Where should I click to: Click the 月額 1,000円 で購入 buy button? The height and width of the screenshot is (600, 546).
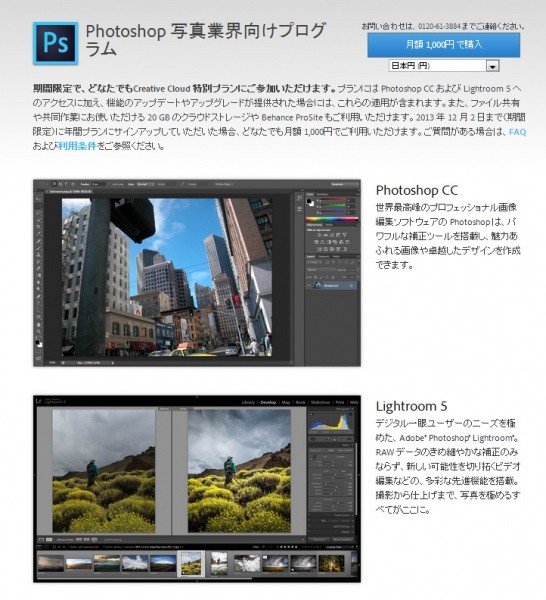pyautogui.click(x=443, y=45)
